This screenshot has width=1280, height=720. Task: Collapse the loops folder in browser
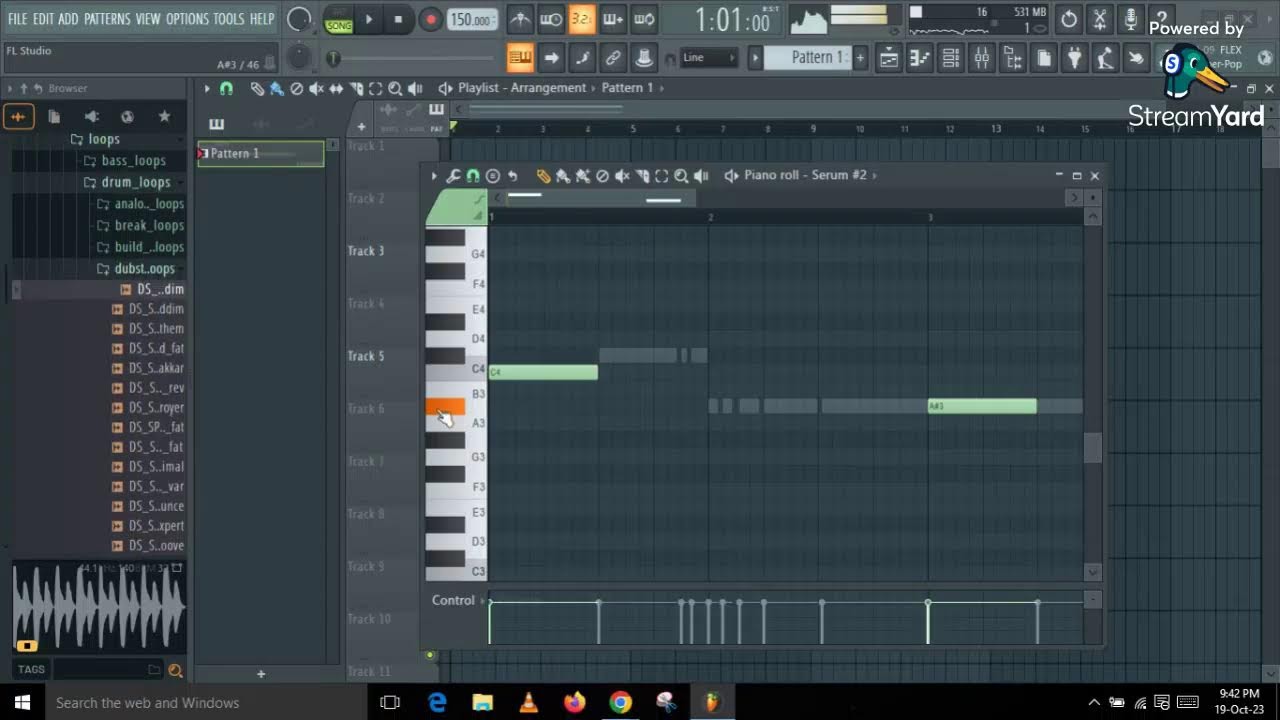click(x=96, y=139)
